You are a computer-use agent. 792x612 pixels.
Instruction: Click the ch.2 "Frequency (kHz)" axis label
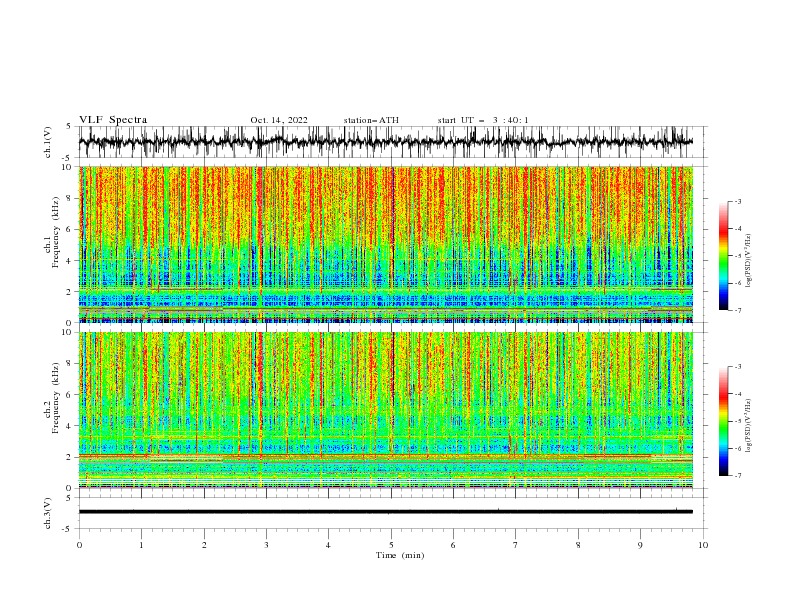click(x=56, y=397)
